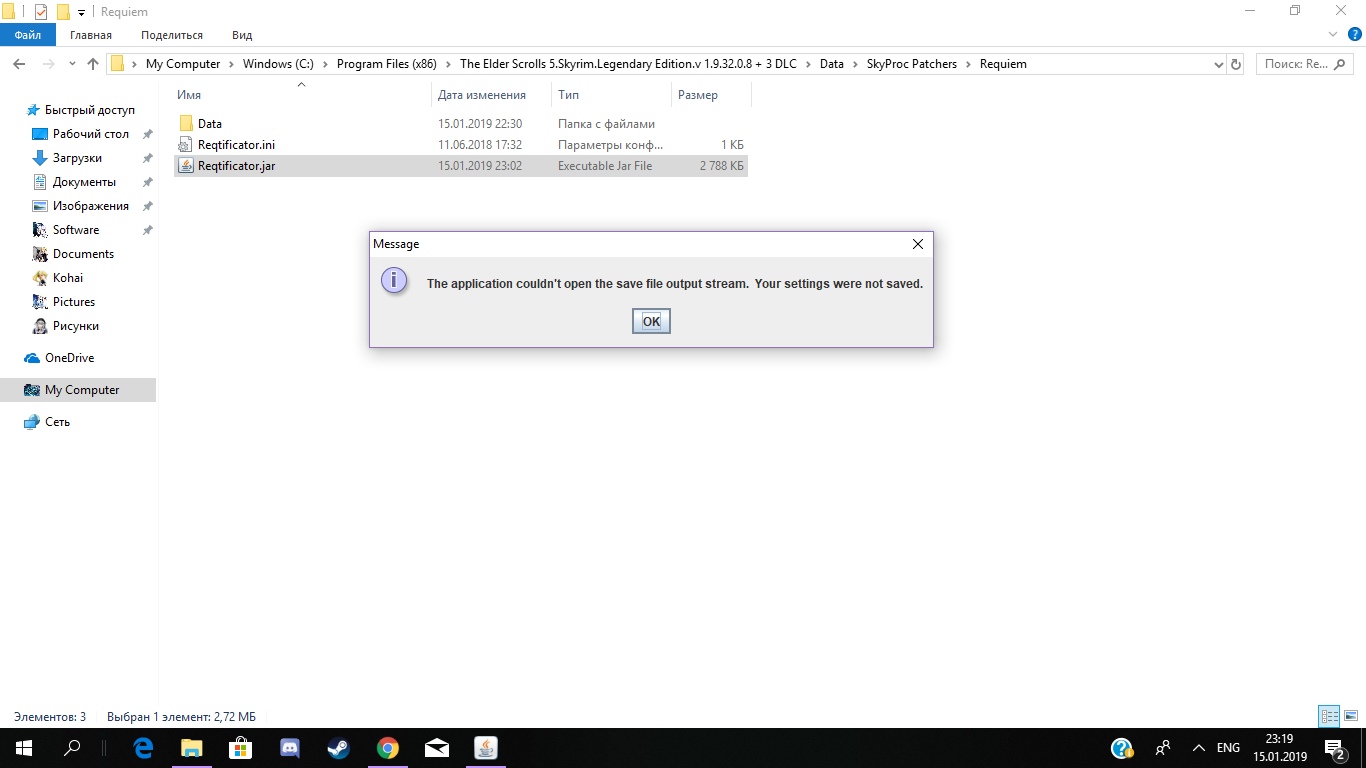
Task: Click the Executable Jar File type cell
Action: coord(605,166)
